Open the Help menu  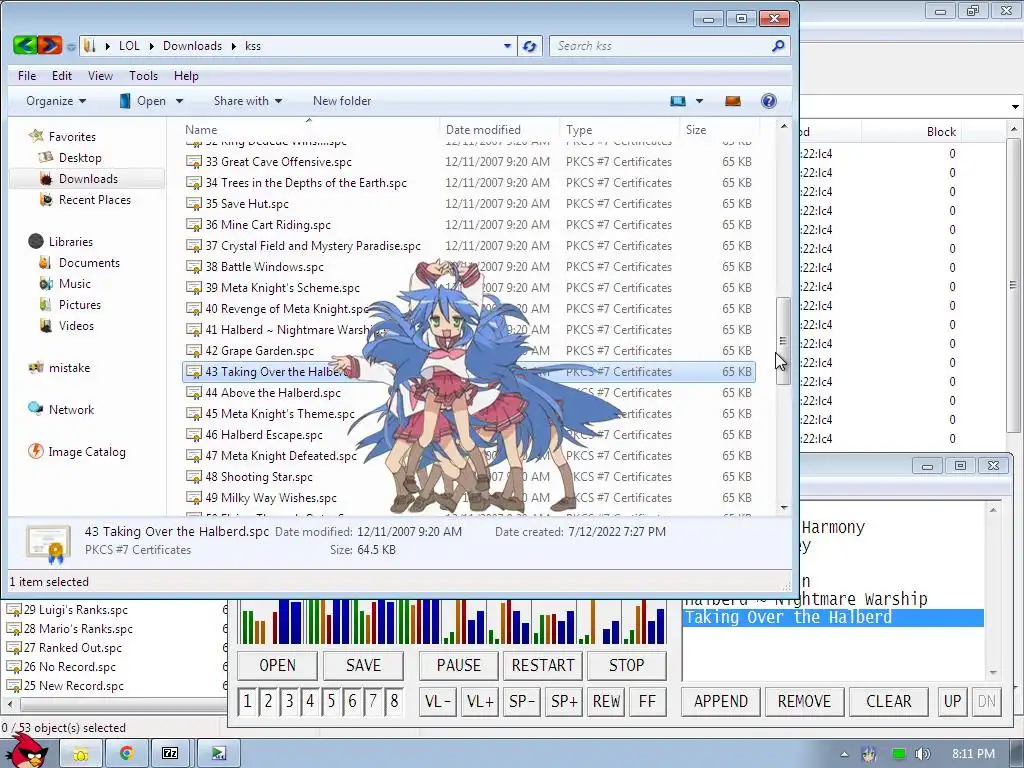point(185,76)
